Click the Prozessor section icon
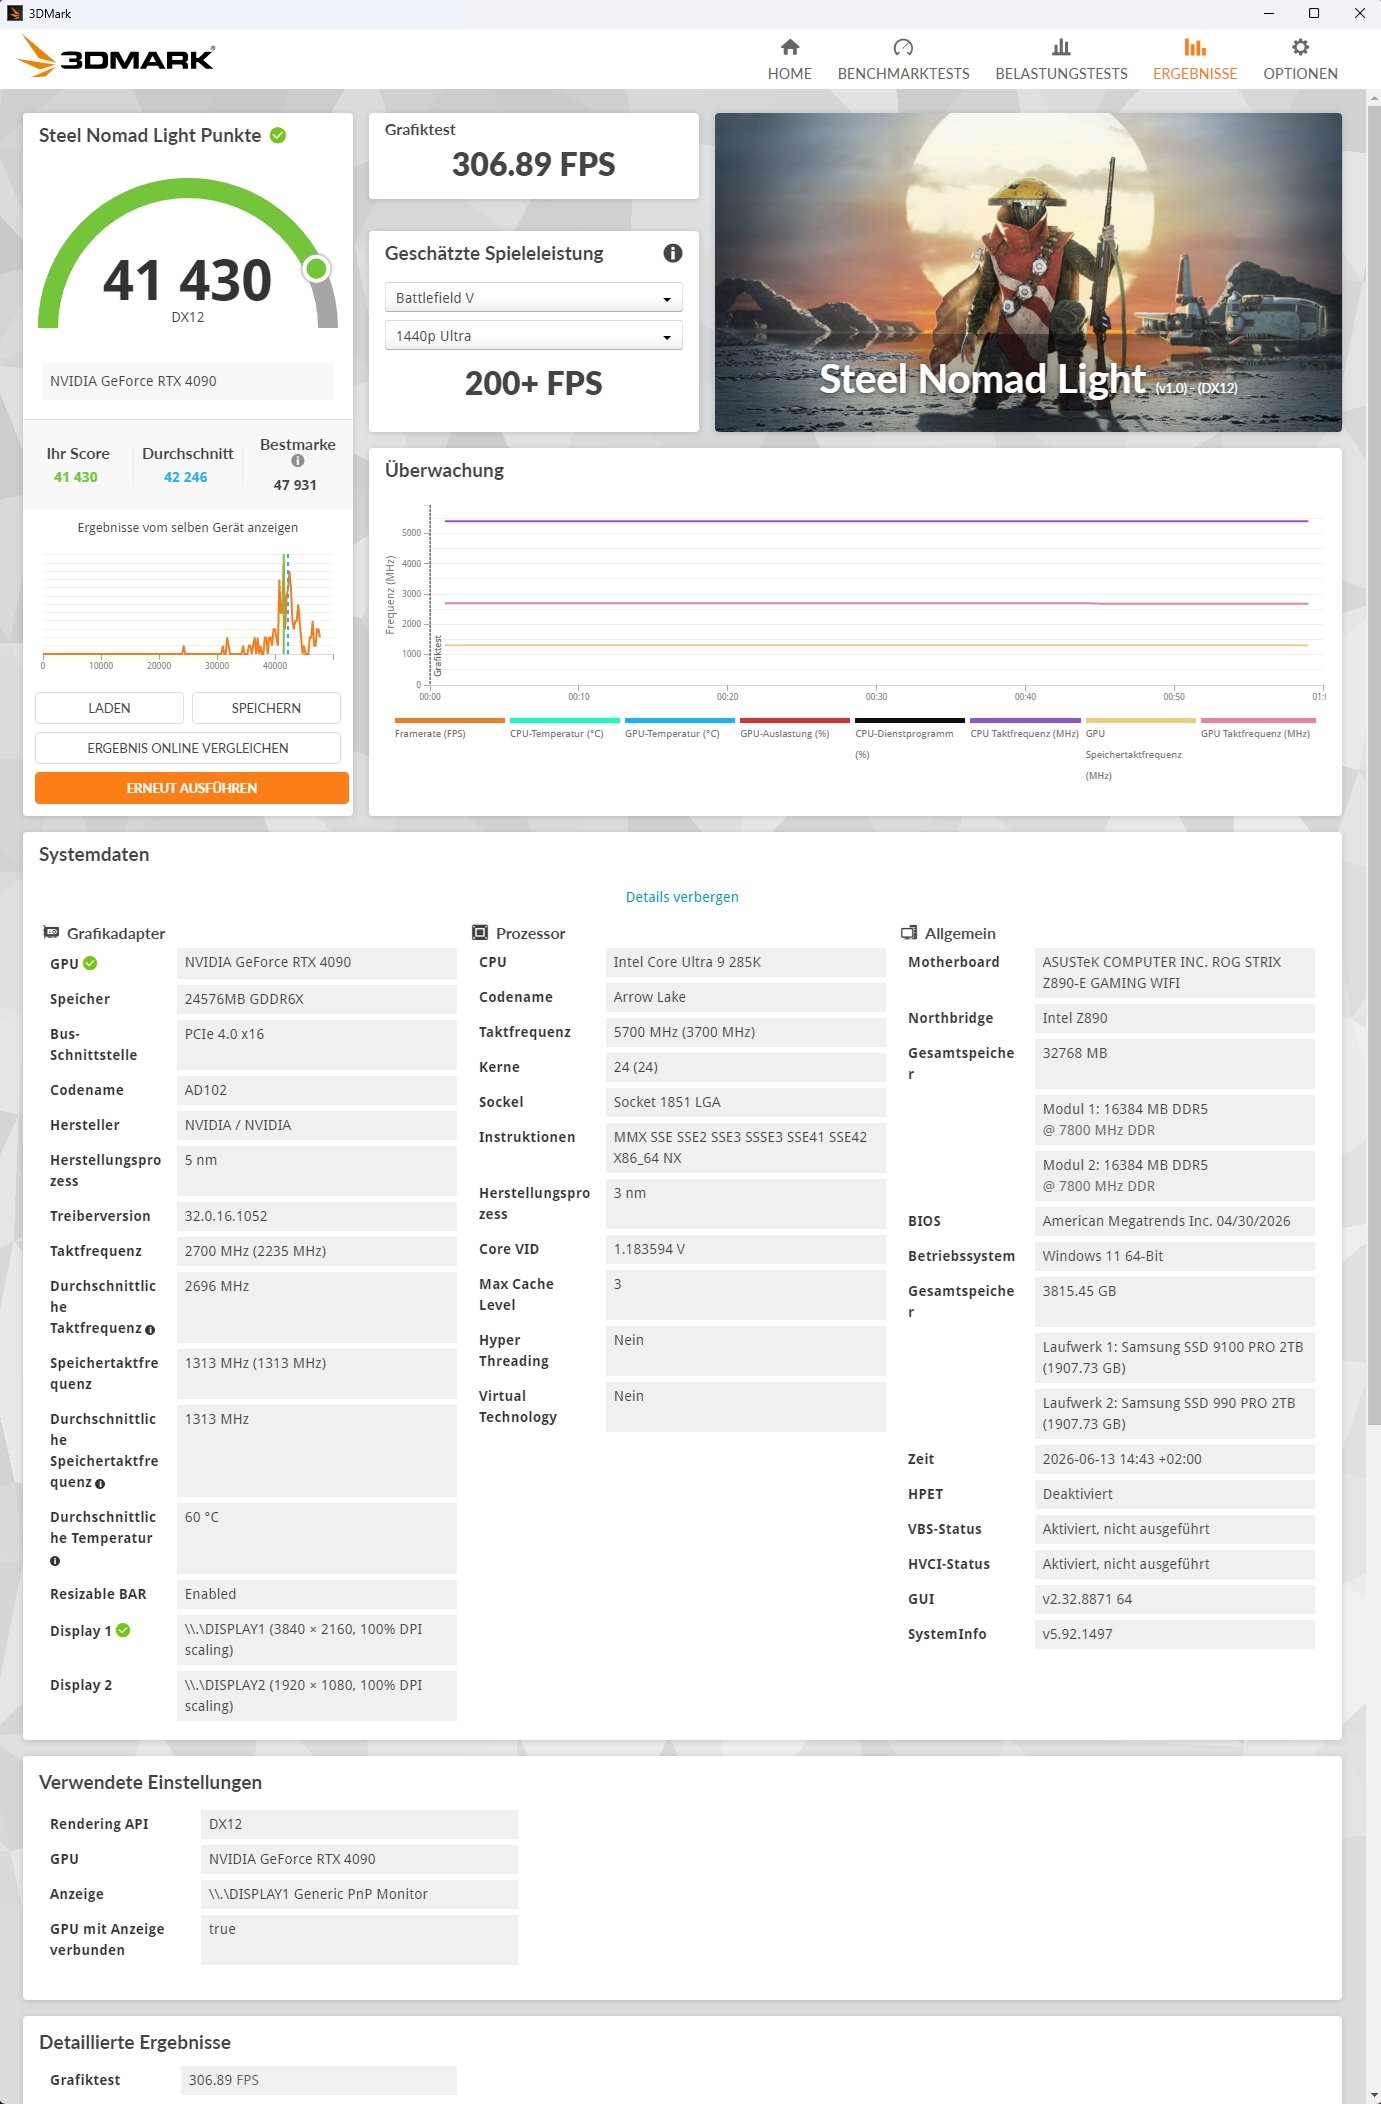Viewport: 1381px width, 2104px height. click(480, 933)
